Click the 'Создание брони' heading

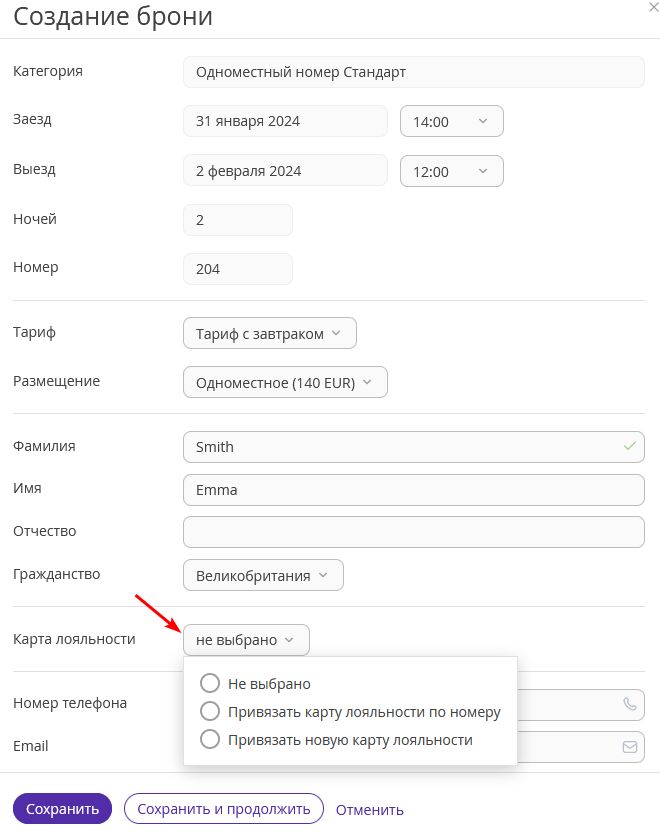coord(113,16)
